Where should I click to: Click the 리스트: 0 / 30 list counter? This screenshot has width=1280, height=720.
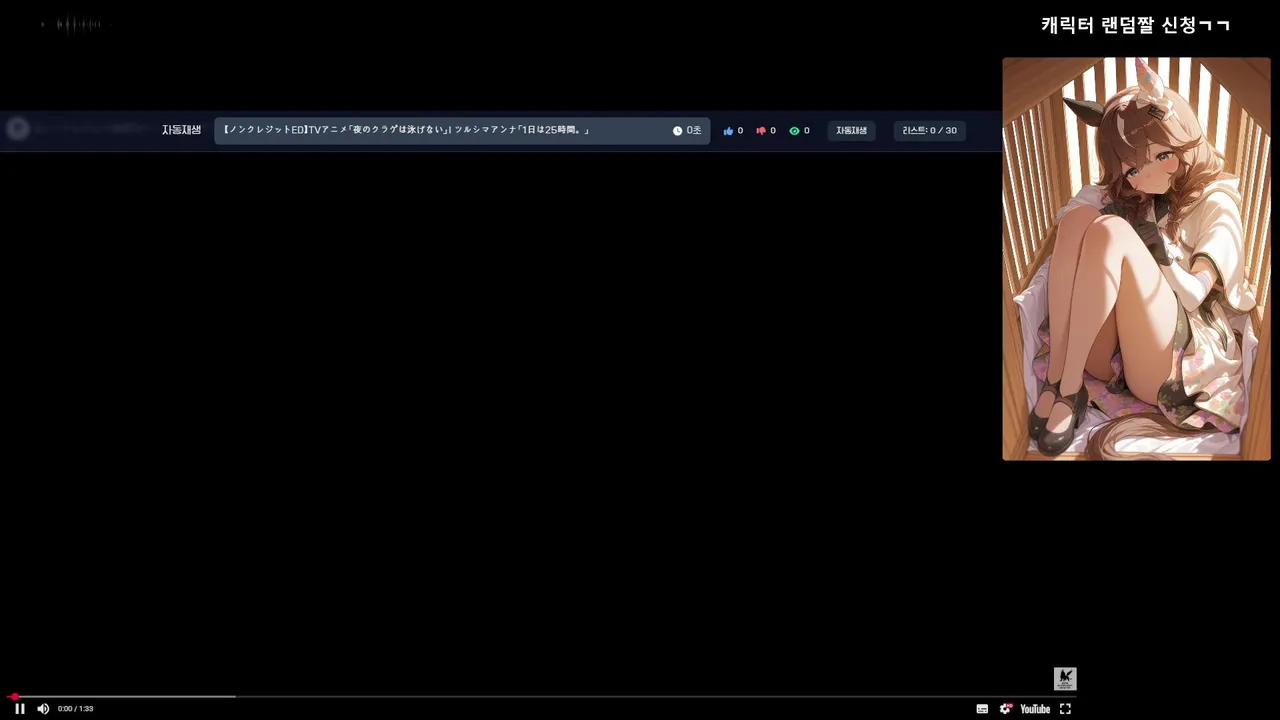929,131
